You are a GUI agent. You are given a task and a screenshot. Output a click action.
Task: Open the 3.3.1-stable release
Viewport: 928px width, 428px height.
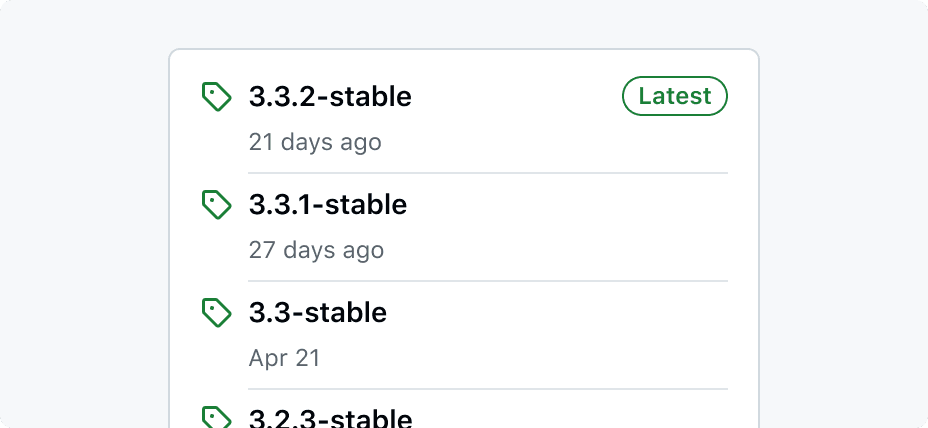point(328,205)
